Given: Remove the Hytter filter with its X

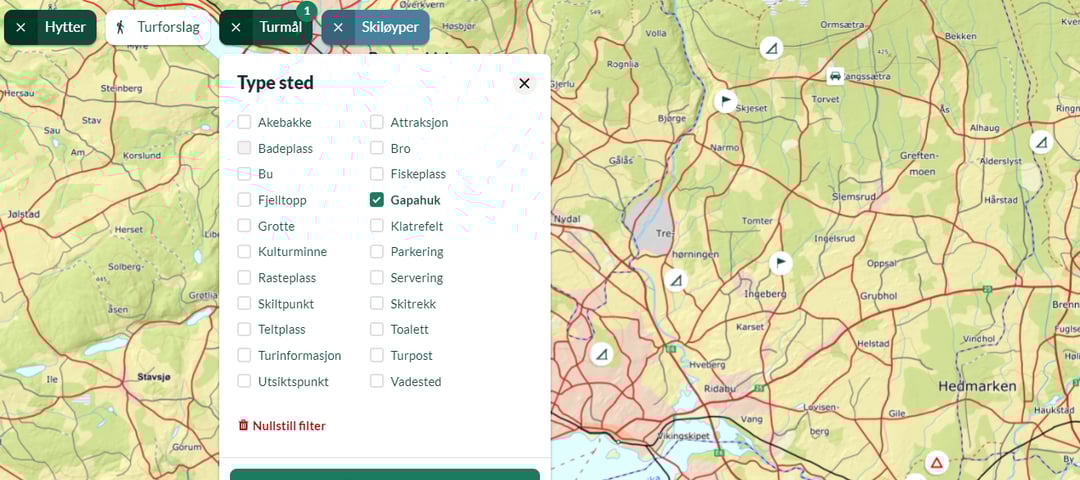Looking at the screenshot, I should 21,27.
